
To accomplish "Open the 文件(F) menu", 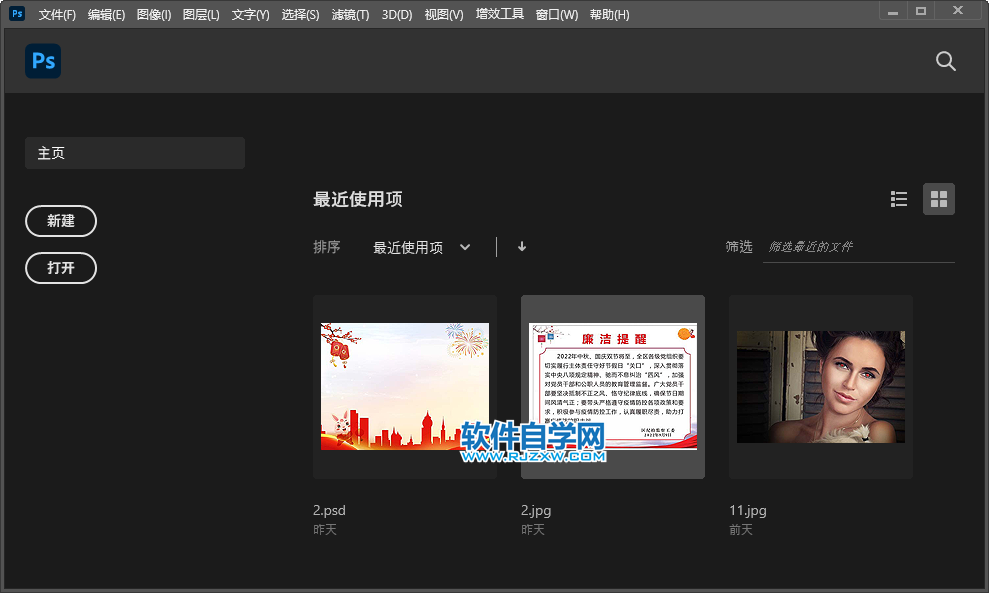I will click(x=57, y=15).
